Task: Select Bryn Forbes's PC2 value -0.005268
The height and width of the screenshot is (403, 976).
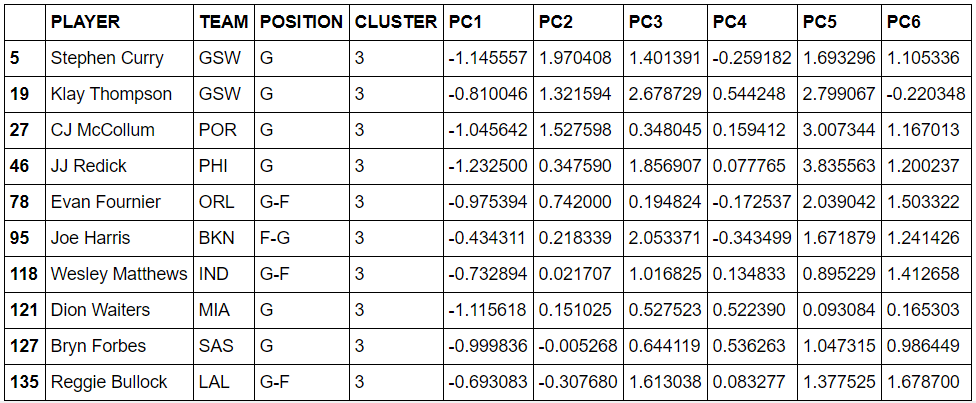Action: 578,347
